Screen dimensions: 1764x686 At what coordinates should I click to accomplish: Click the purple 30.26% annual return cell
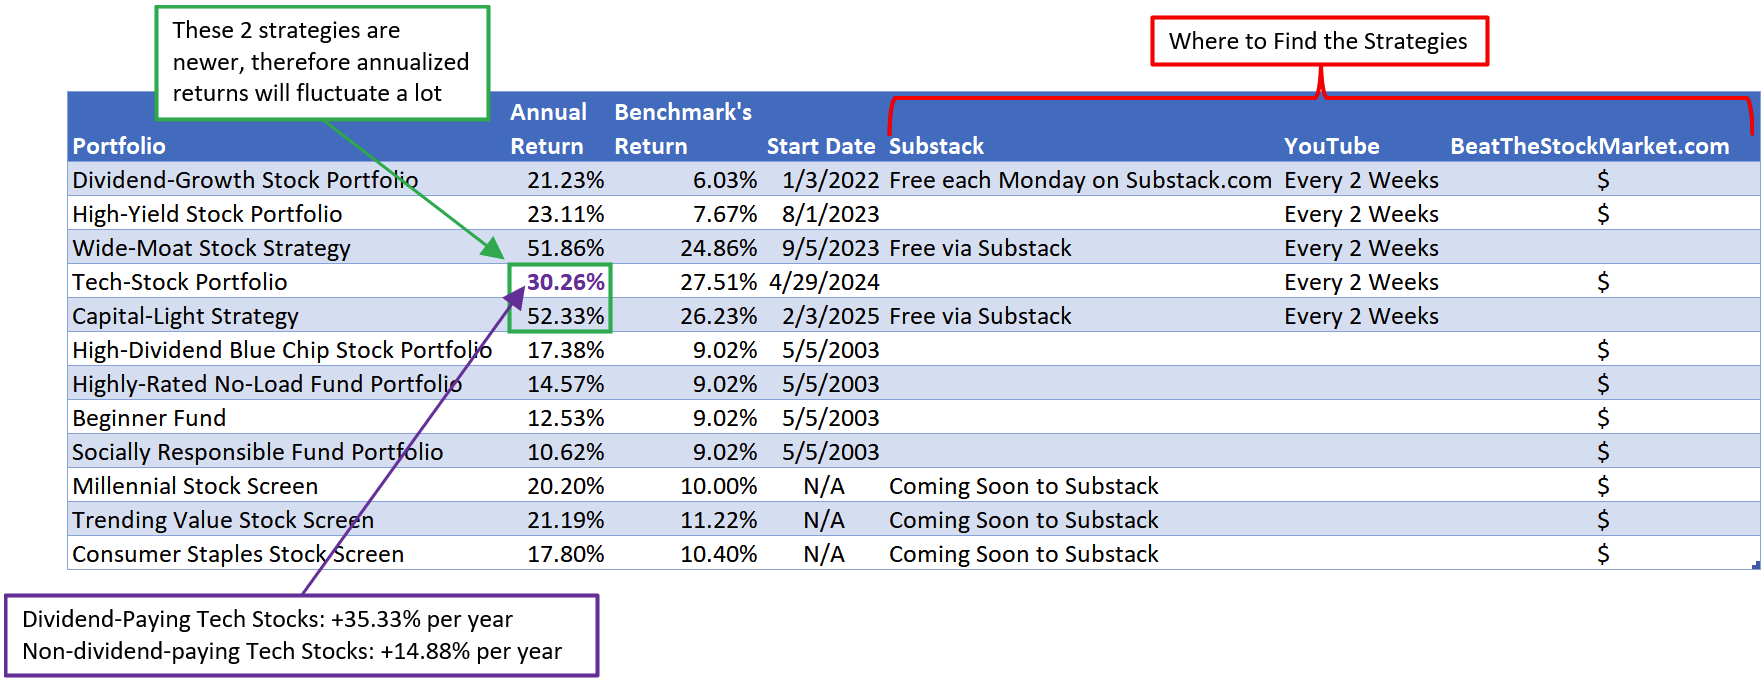[566, 282]
